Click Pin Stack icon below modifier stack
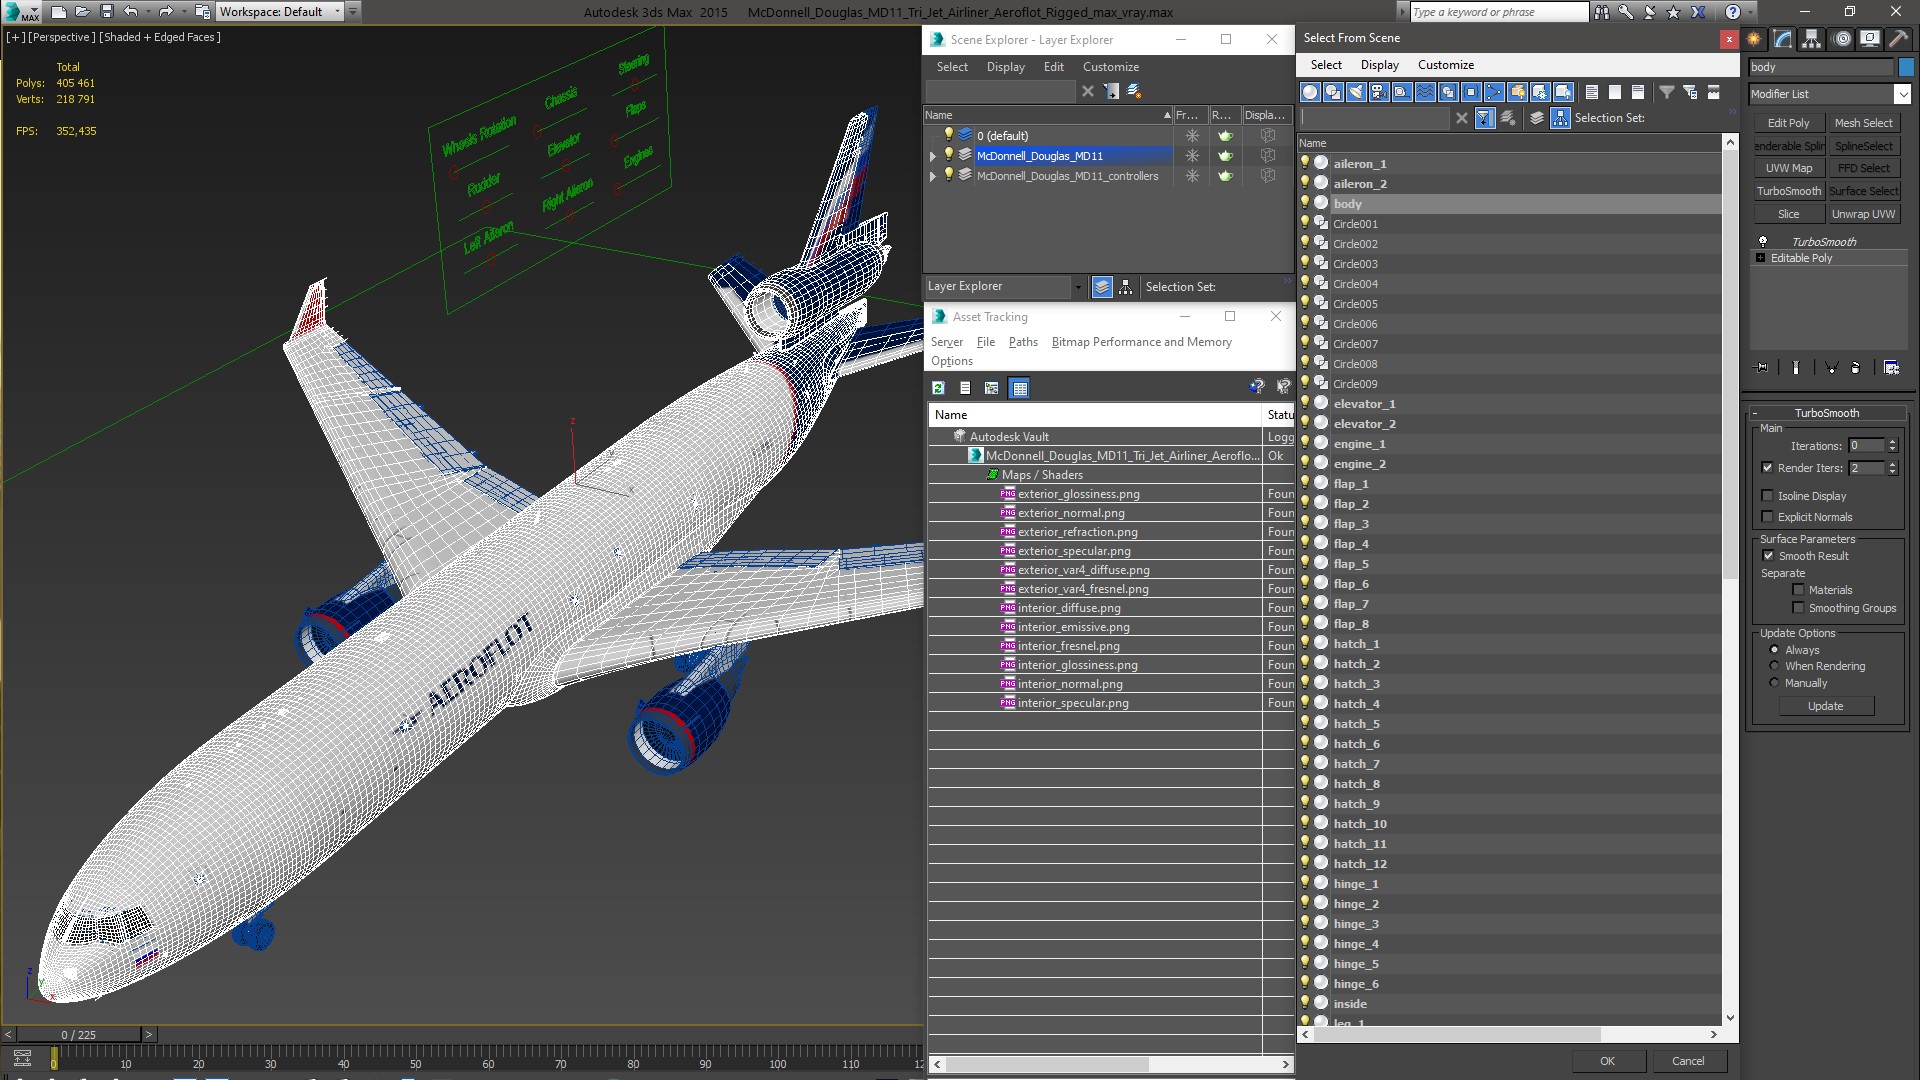 (x=1762, y=368)
